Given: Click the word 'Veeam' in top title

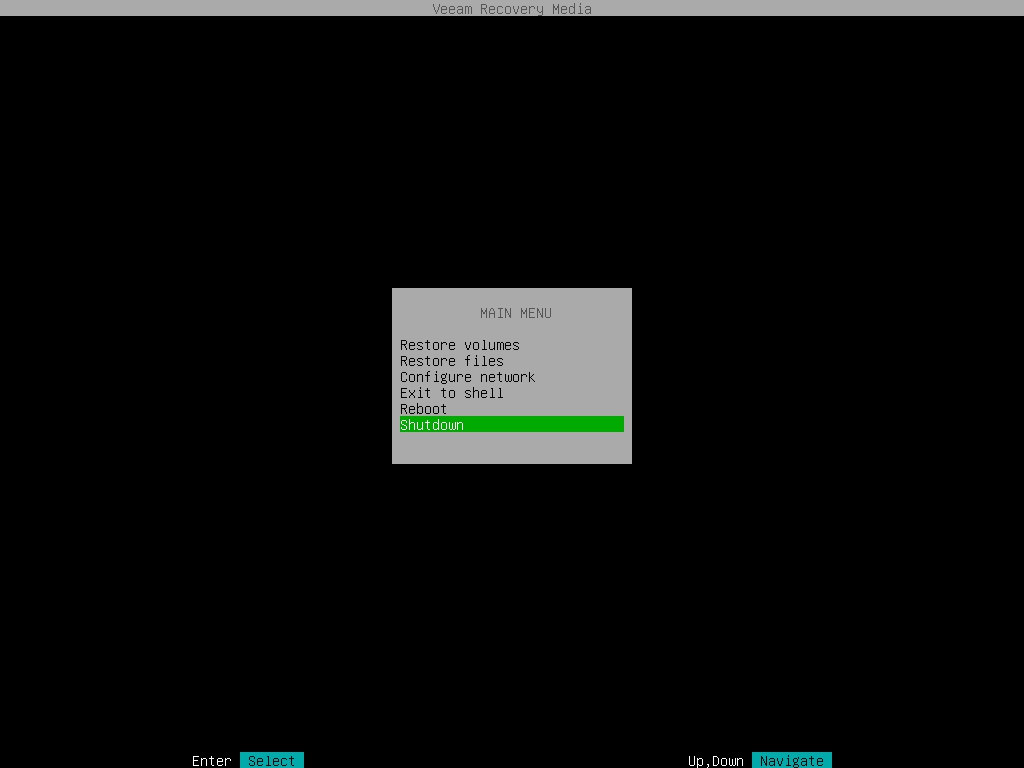Looking at the screenshot, I should tap(451, 9).
